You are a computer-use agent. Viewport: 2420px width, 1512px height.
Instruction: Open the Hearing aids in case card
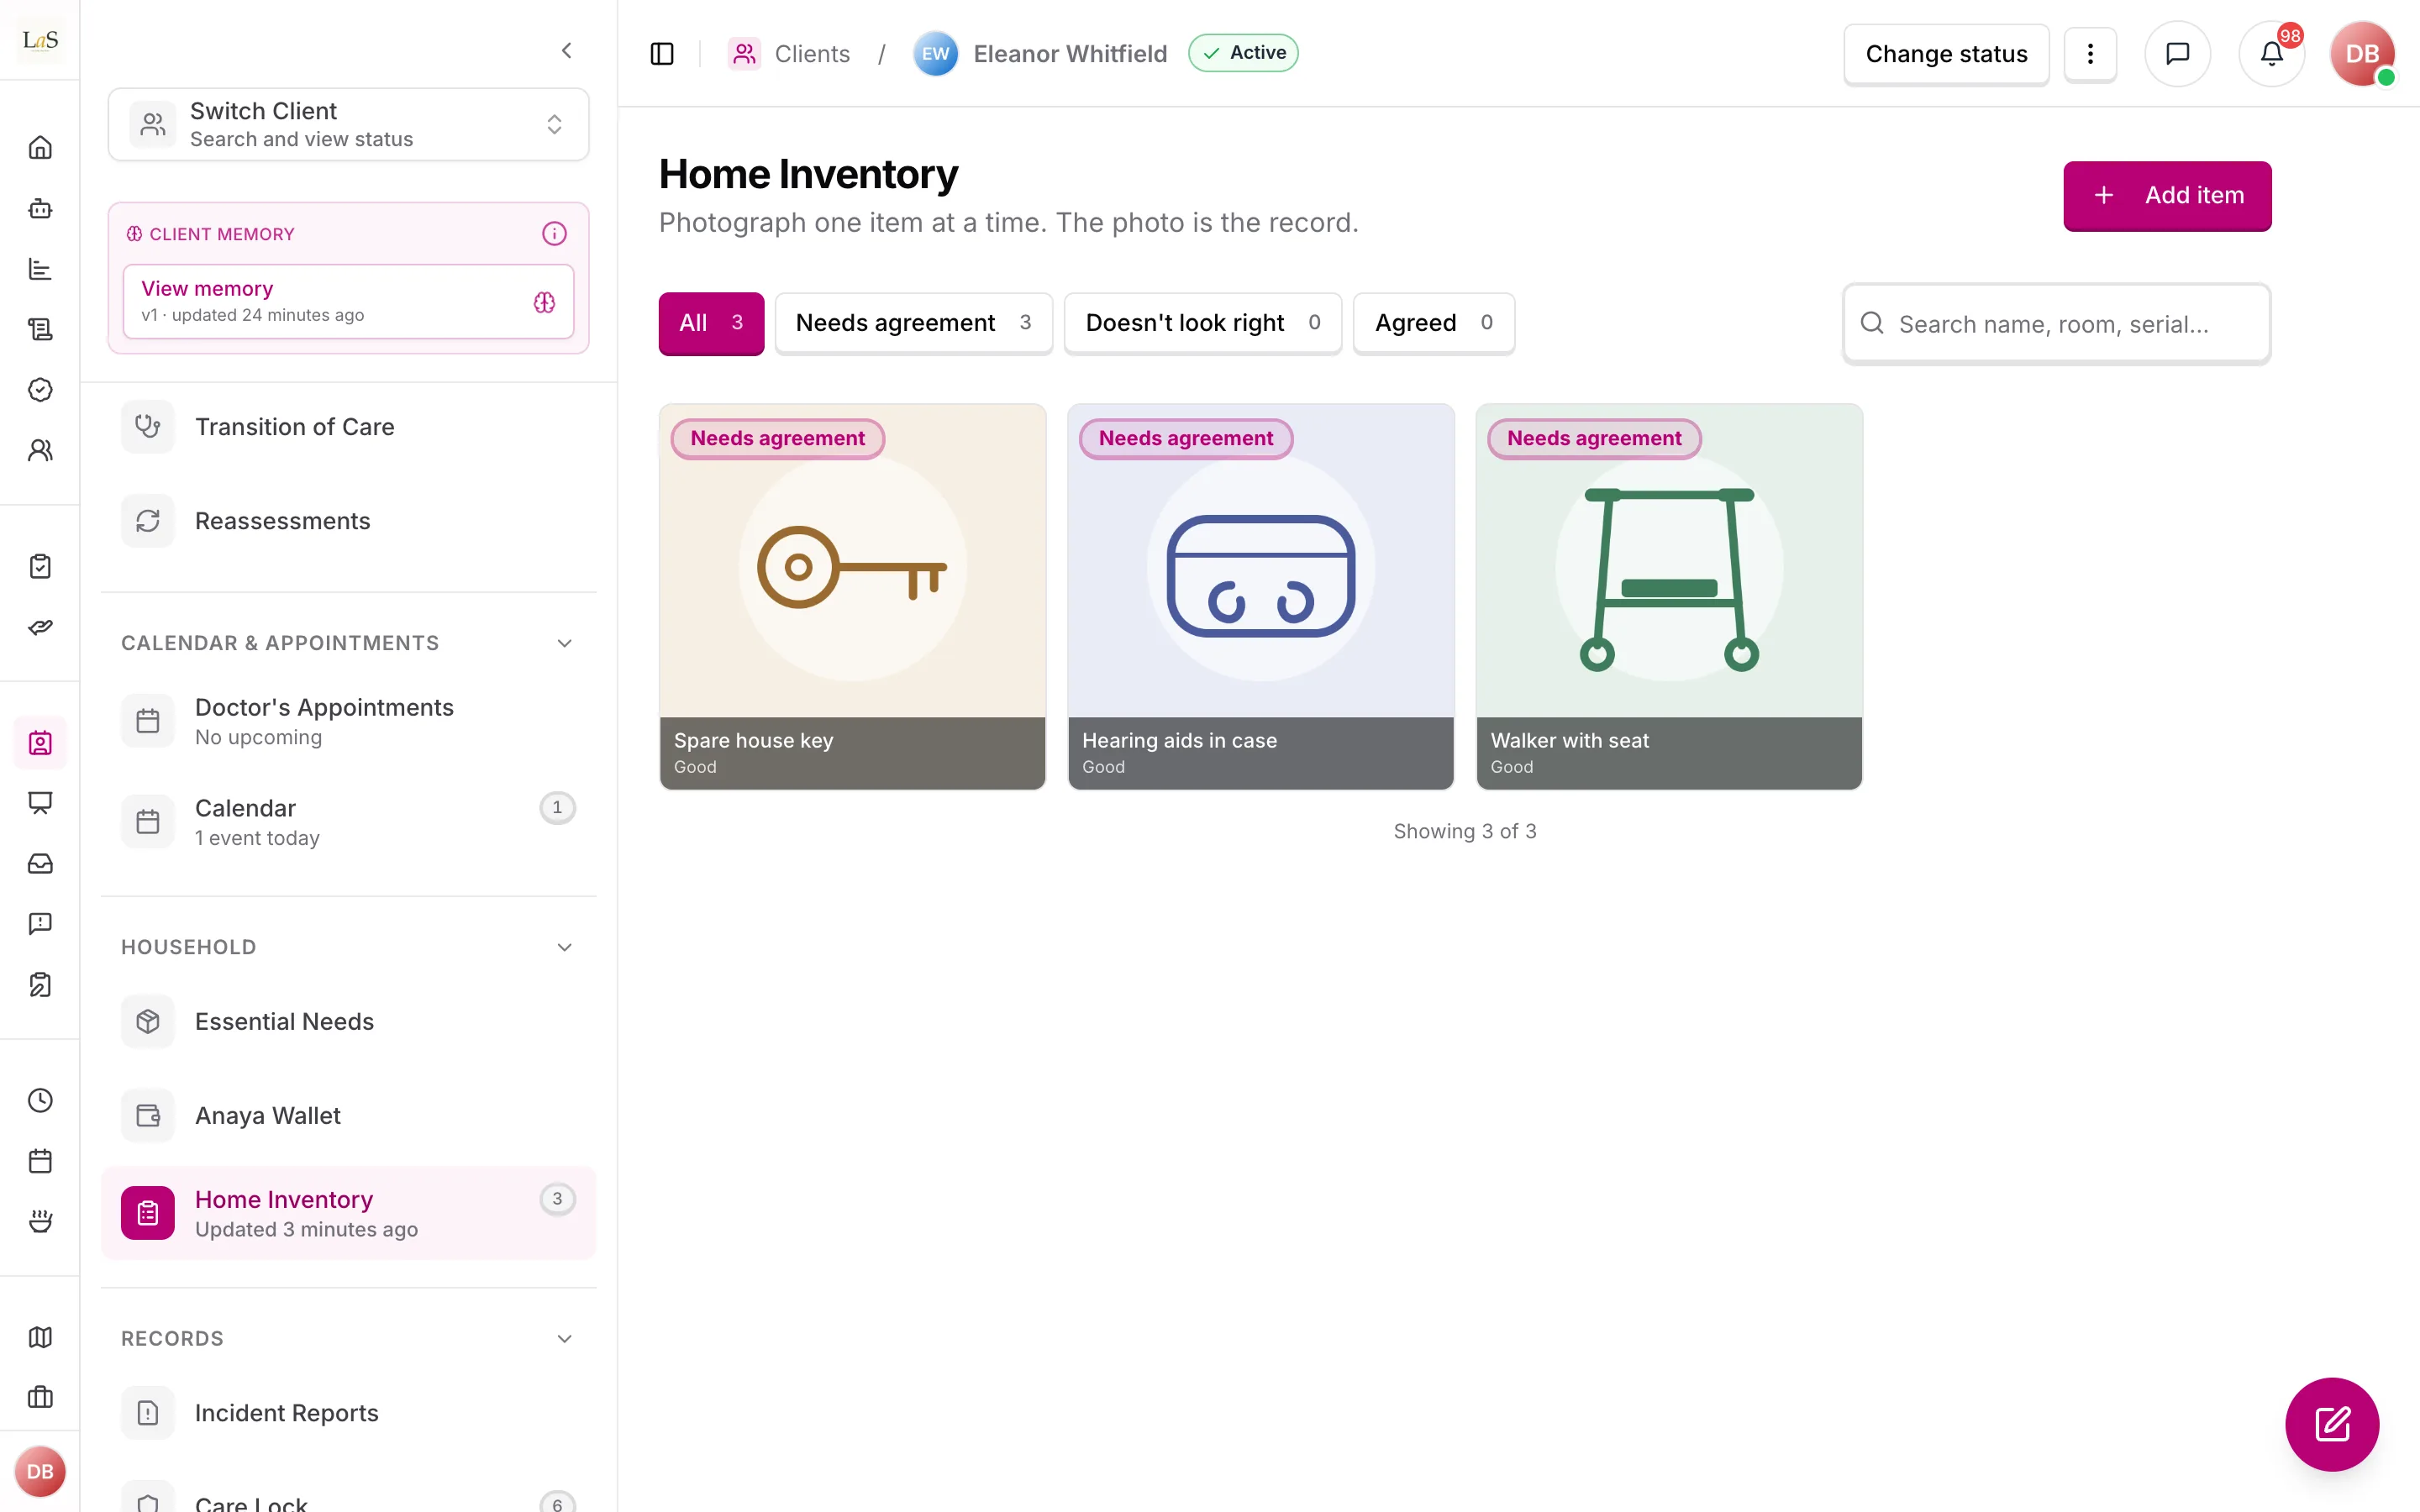click(1260, 597)
